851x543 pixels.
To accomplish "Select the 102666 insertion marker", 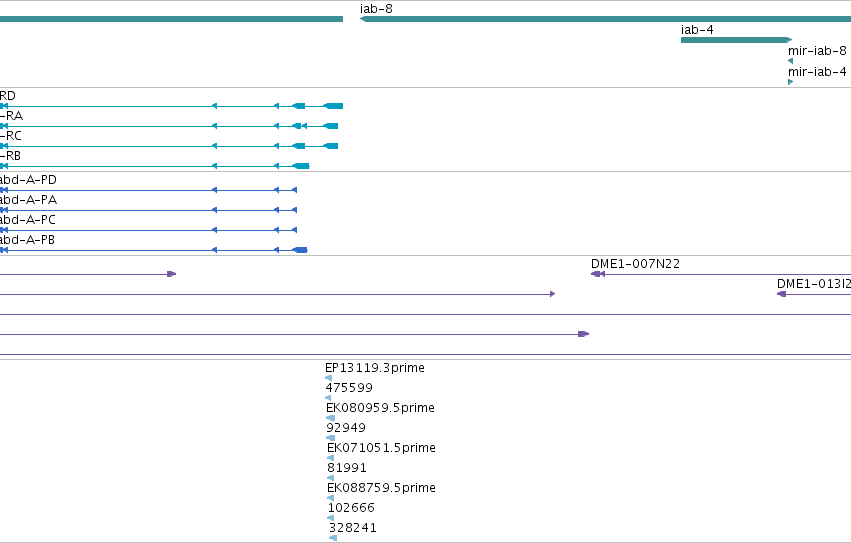I will pos(331,519).
